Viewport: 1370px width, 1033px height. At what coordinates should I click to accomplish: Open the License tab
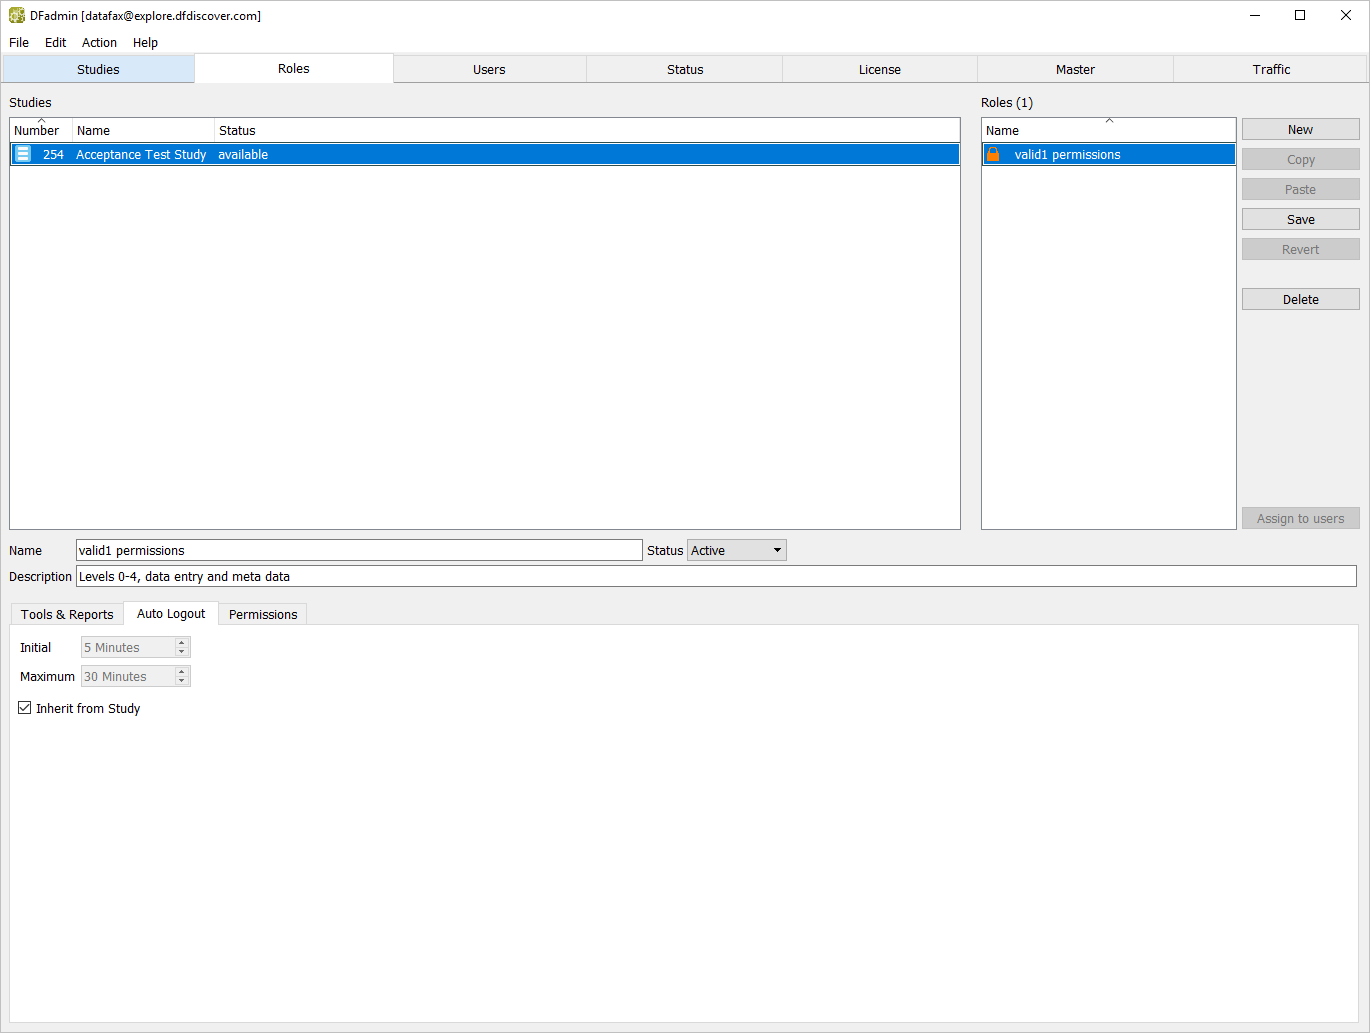click(879, 69)
